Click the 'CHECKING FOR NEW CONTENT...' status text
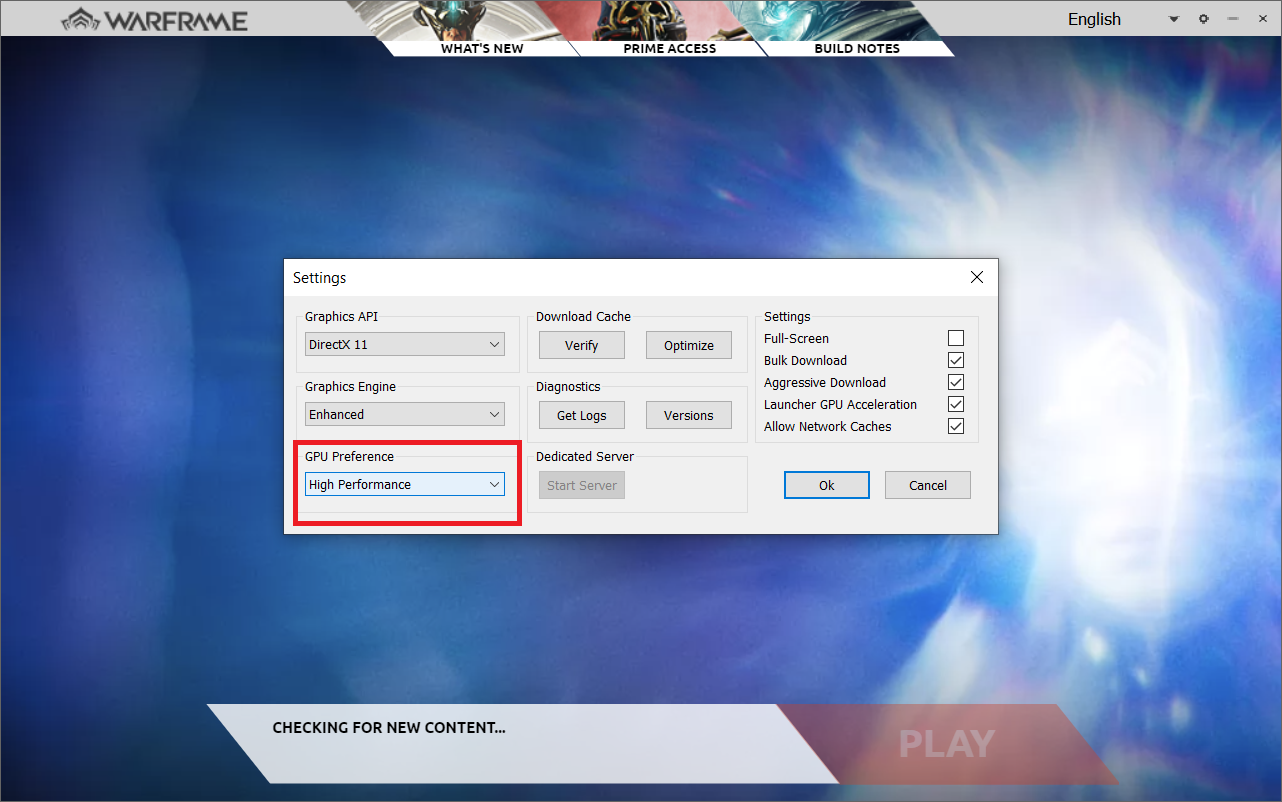Viewport: 1282px width, 802px height. pyautogui.click(x=389, y=728)
